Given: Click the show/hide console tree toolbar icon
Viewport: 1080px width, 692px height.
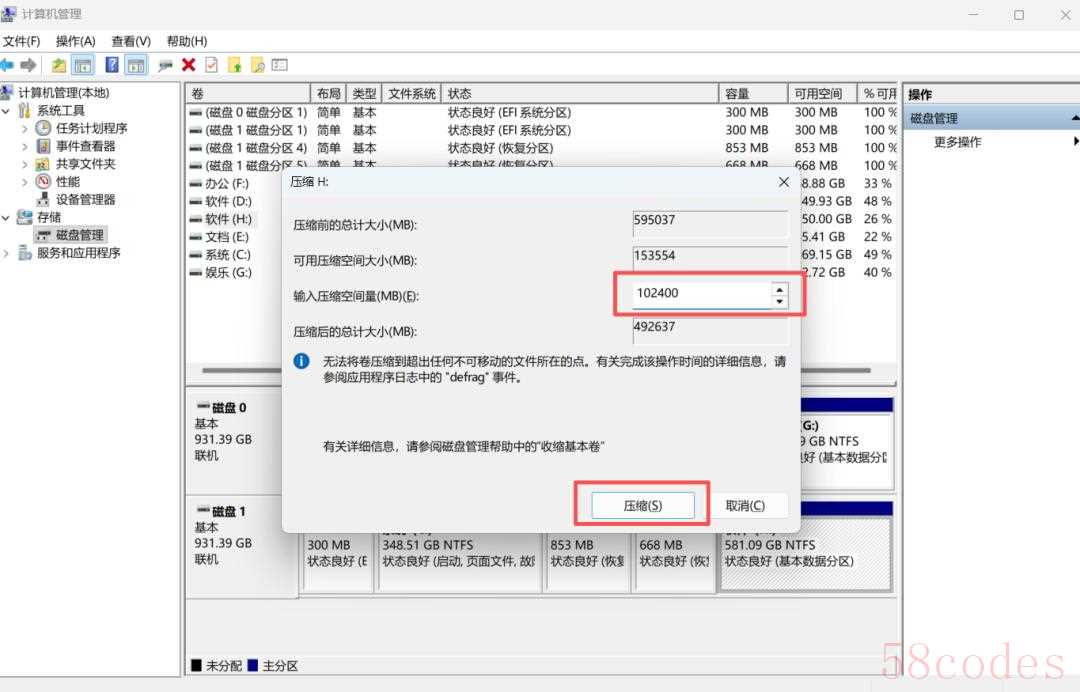Looking at the screenshot, I should (83, 65).
